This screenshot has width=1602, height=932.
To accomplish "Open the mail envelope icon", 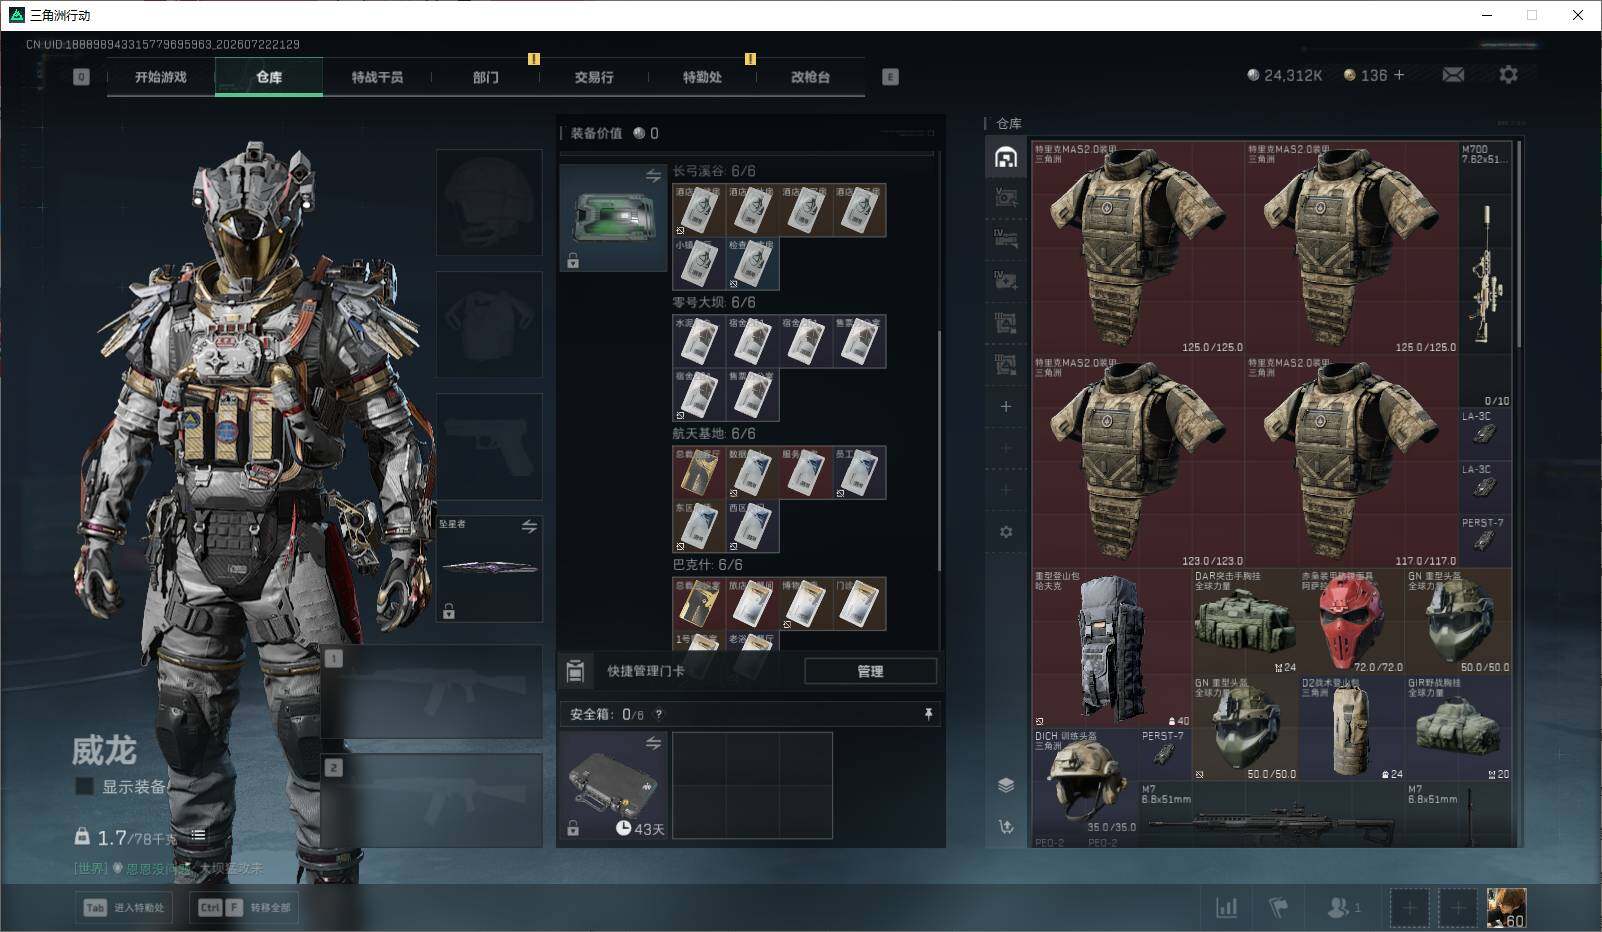I will pos(1453,75).
